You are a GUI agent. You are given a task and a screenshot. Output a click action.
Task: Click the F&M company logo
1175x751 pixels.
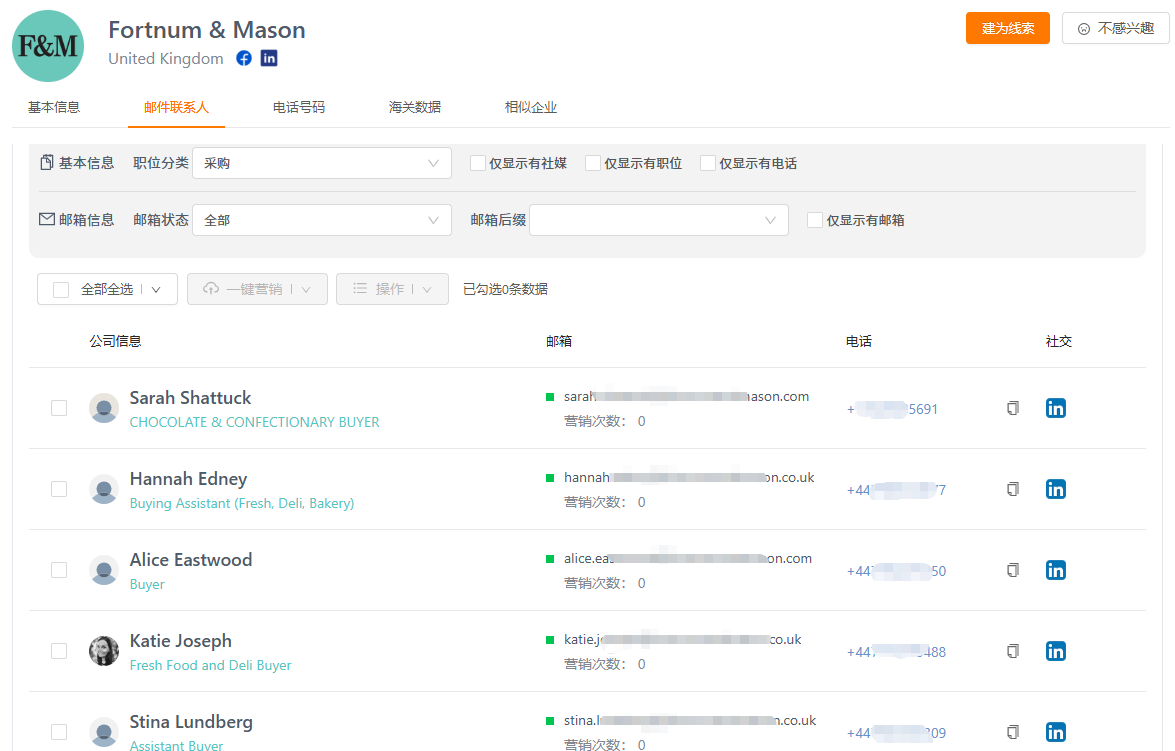click(48, 46)
